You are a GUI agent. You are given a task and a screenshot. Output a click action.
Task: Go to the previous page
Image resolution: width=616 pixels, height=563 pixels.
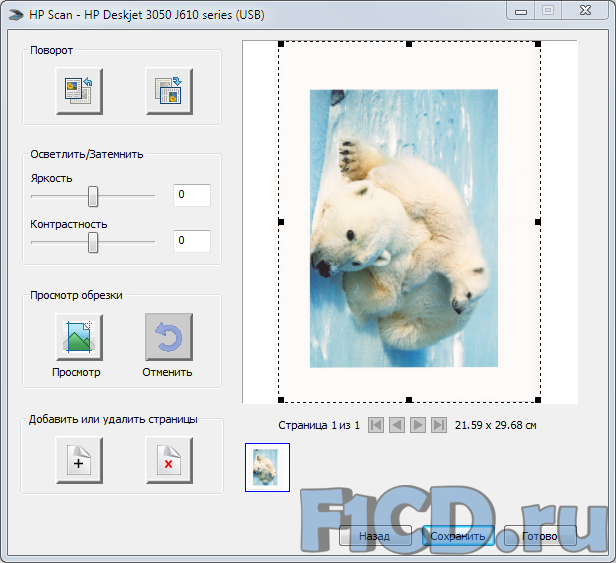point(397,425)
